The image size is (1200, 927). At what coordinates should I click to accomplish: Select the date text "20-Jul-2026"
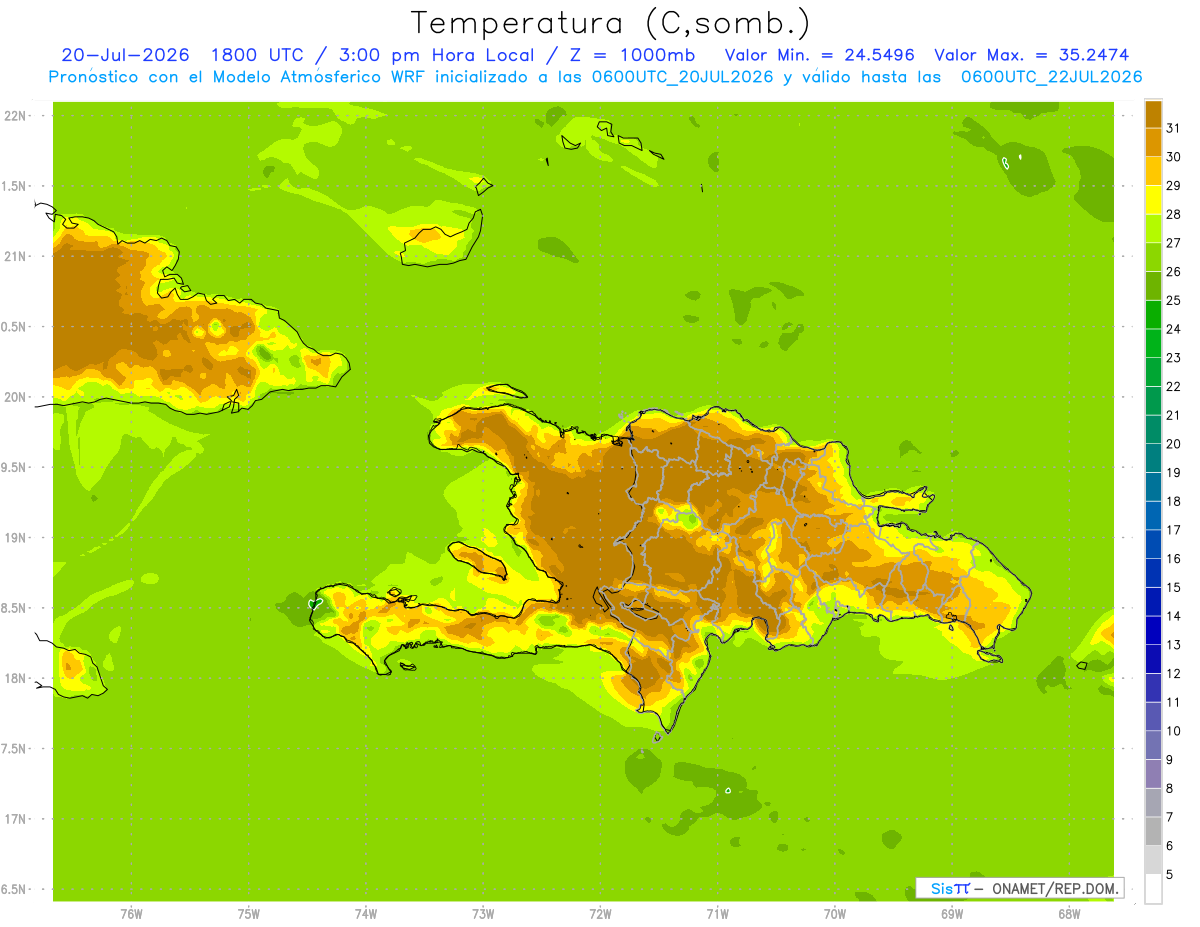125,55
